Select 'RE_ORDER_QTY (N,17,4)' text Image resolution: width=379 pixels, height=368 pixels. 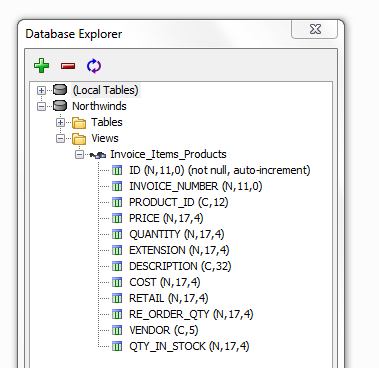click(191, 314)
